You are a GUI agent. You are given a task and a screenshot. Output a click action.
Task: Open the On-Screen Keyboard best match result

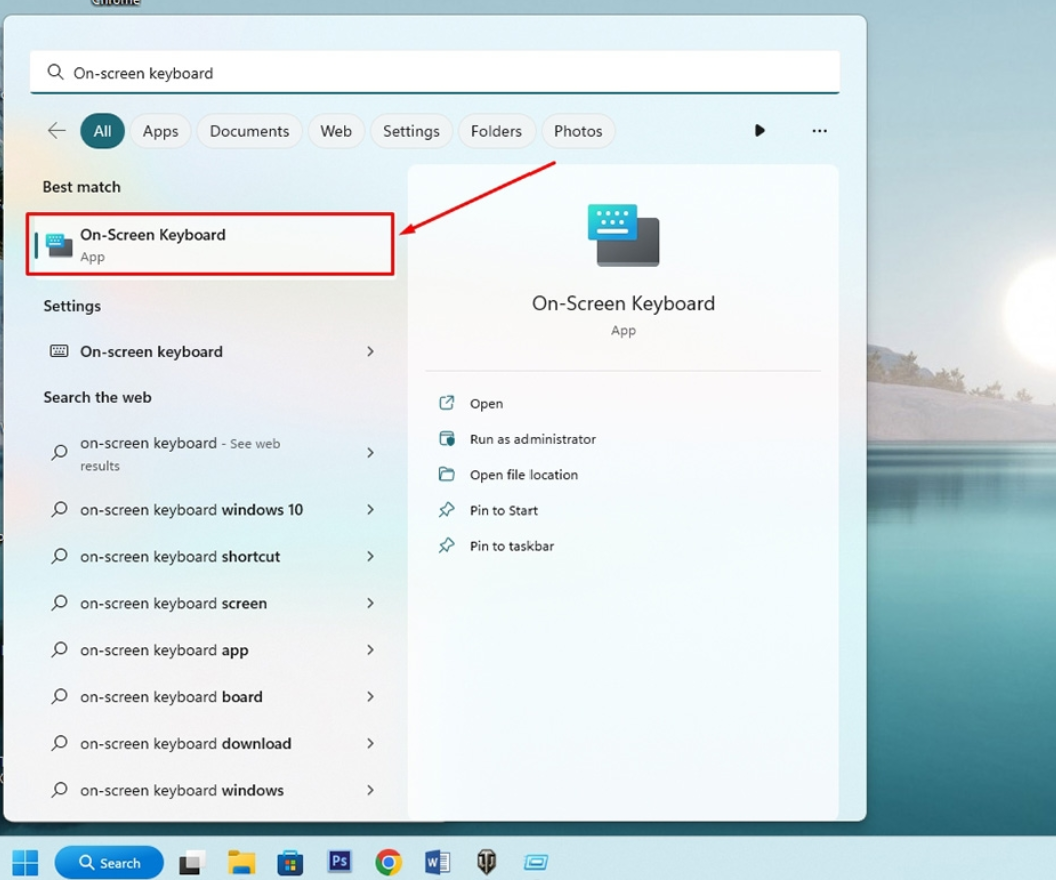tap(210, 244)
